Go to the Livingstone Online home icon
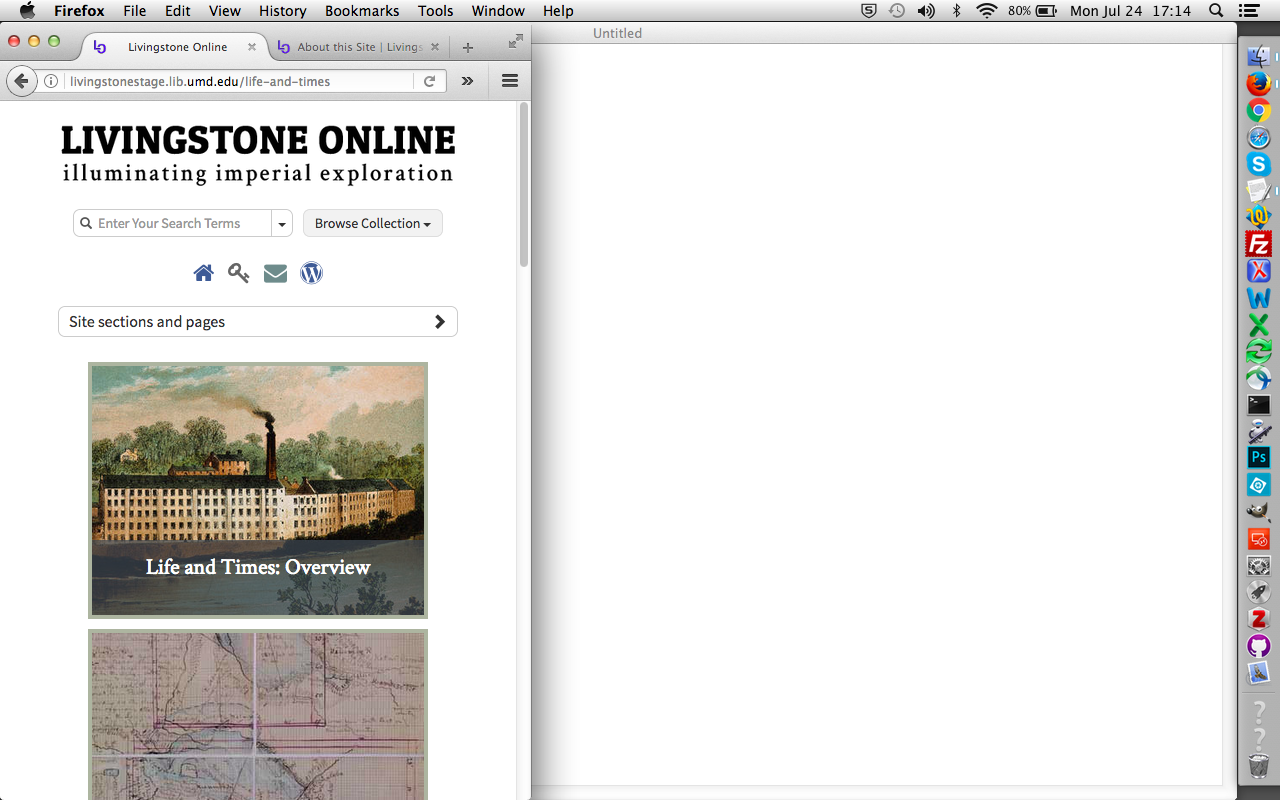 [203, 273]
